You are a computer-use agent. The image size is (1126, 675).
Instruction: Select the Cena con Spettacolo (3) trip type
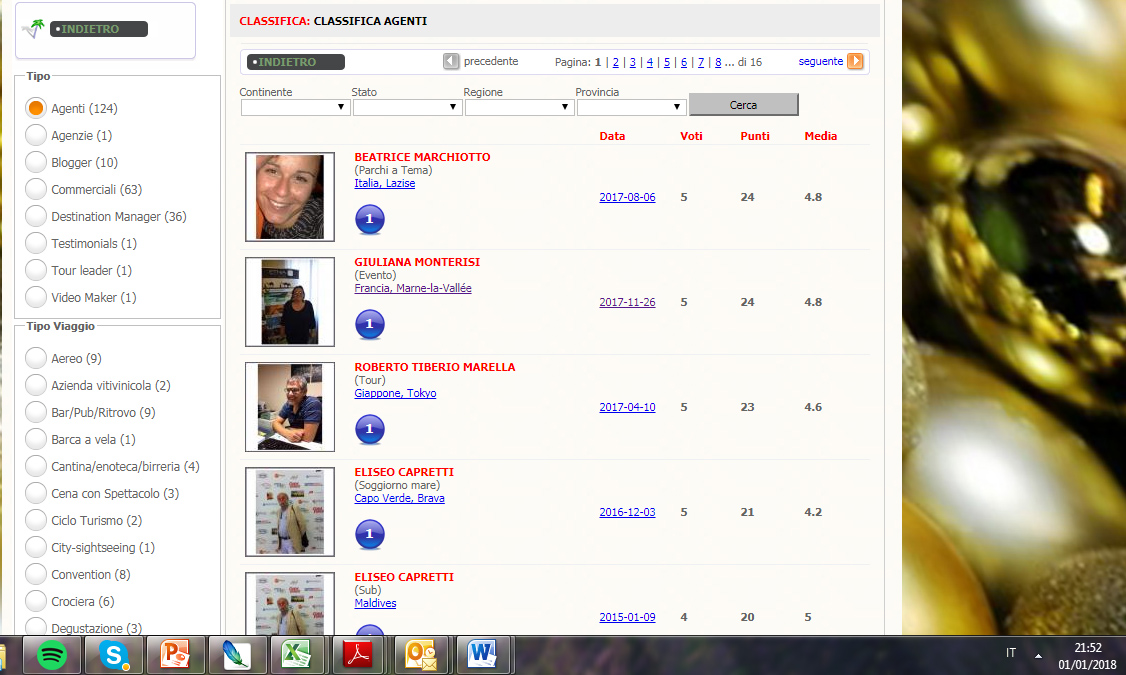tap(35, 493)
